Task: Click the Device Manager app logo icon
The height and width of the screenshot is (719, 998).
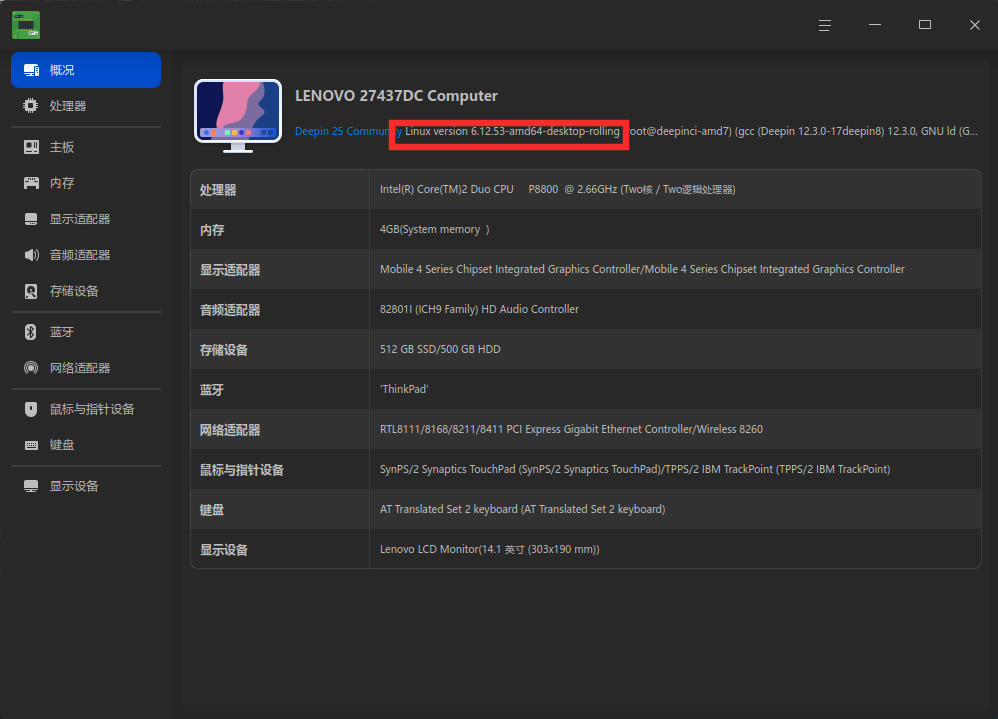Action: click(26, 25)
